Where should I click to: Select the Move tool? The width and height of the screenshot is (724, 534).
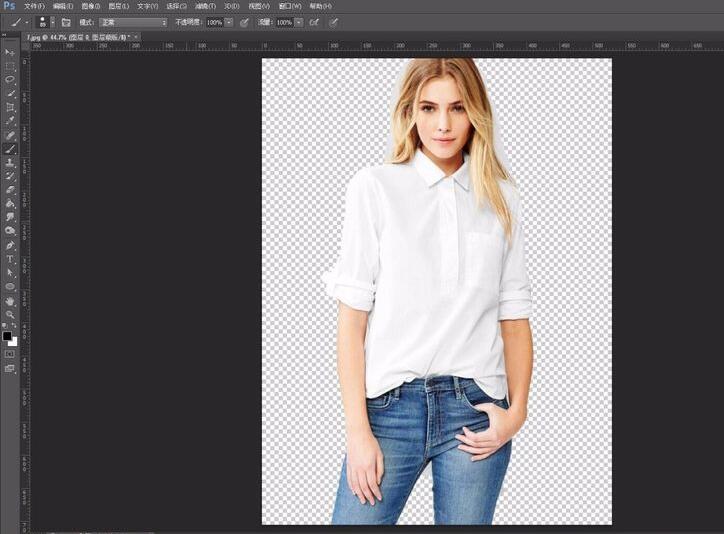click(10, 53)
